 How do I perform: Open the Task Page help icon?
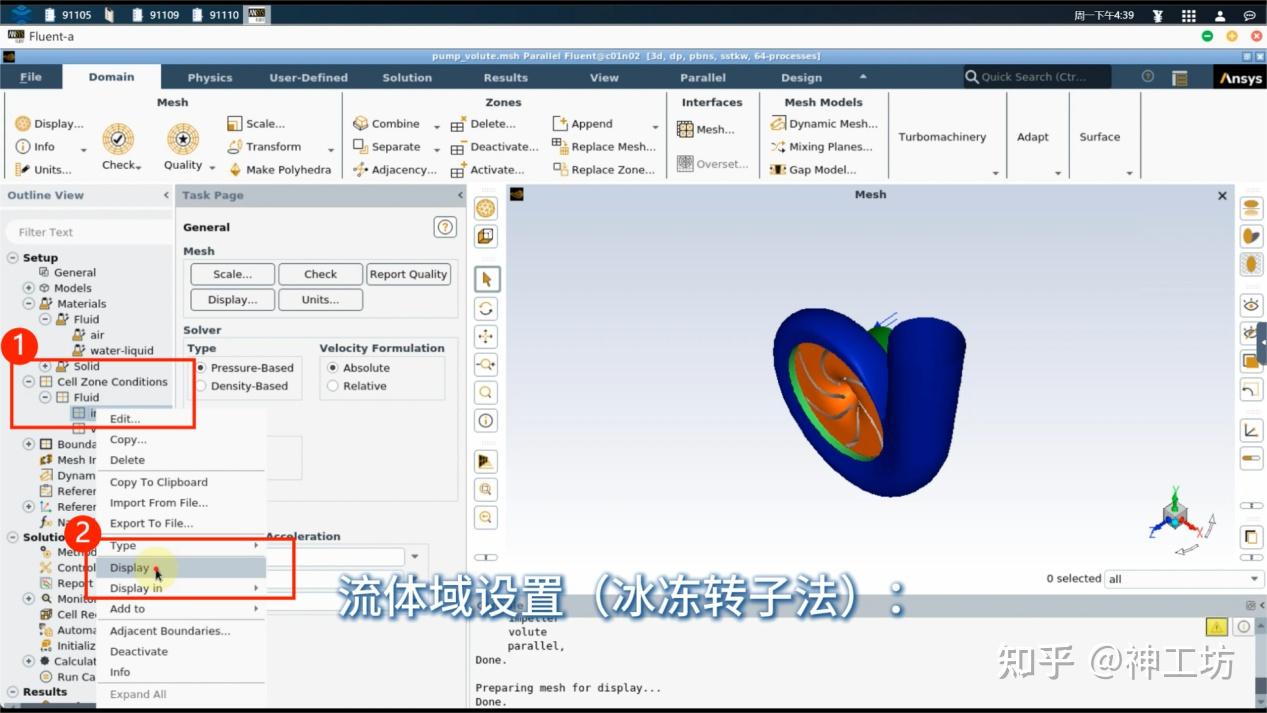coord(445,227)
